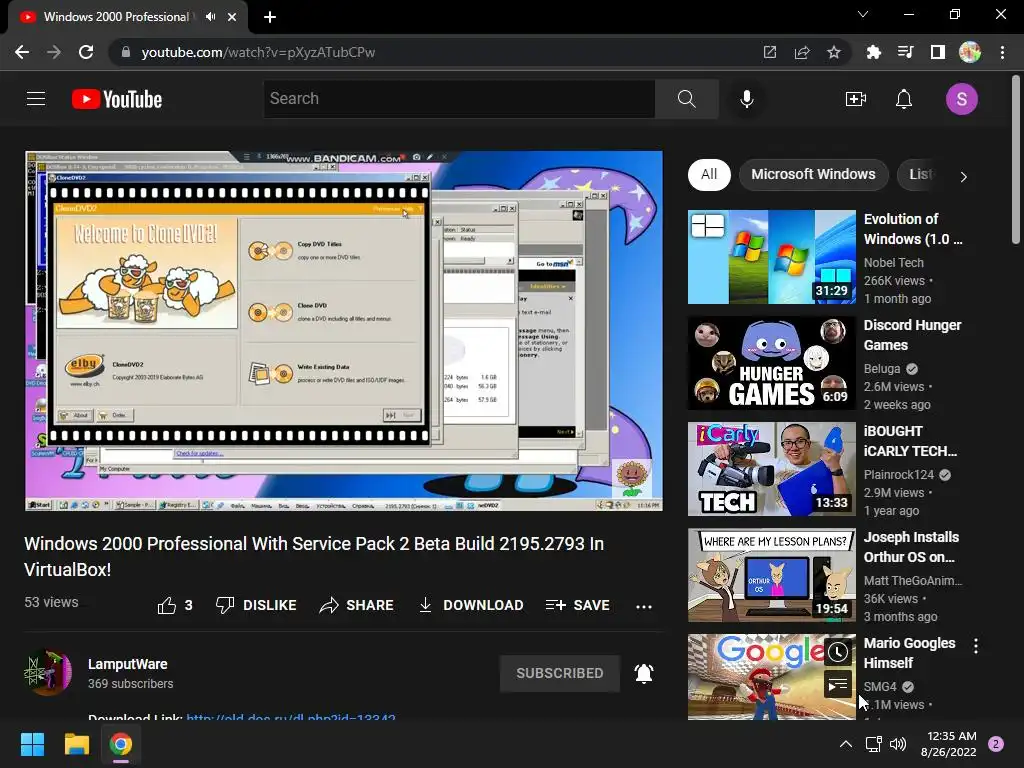The width and height of the screenshot is (1024, 768).
Task: Share this page icon in address bar
Action: [x=802, y=52]
